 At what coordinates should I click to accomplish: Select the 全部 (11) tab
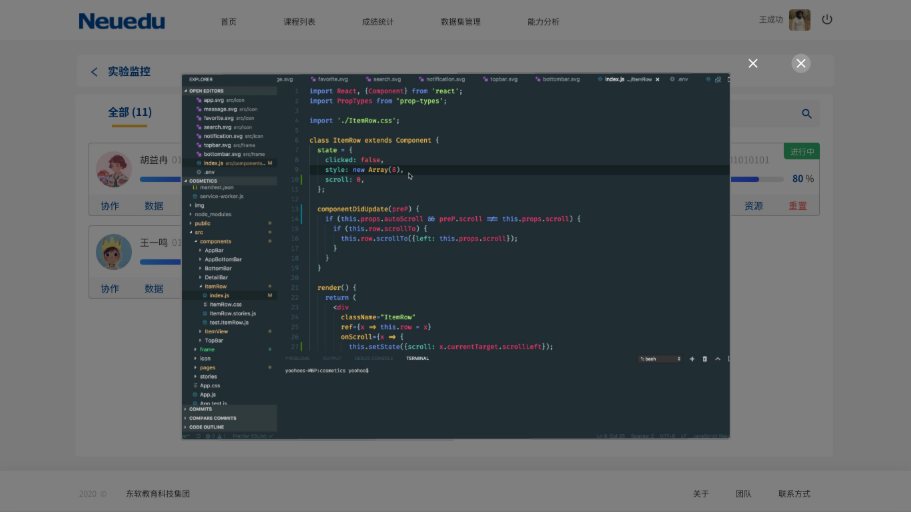(x=130, y=112)
